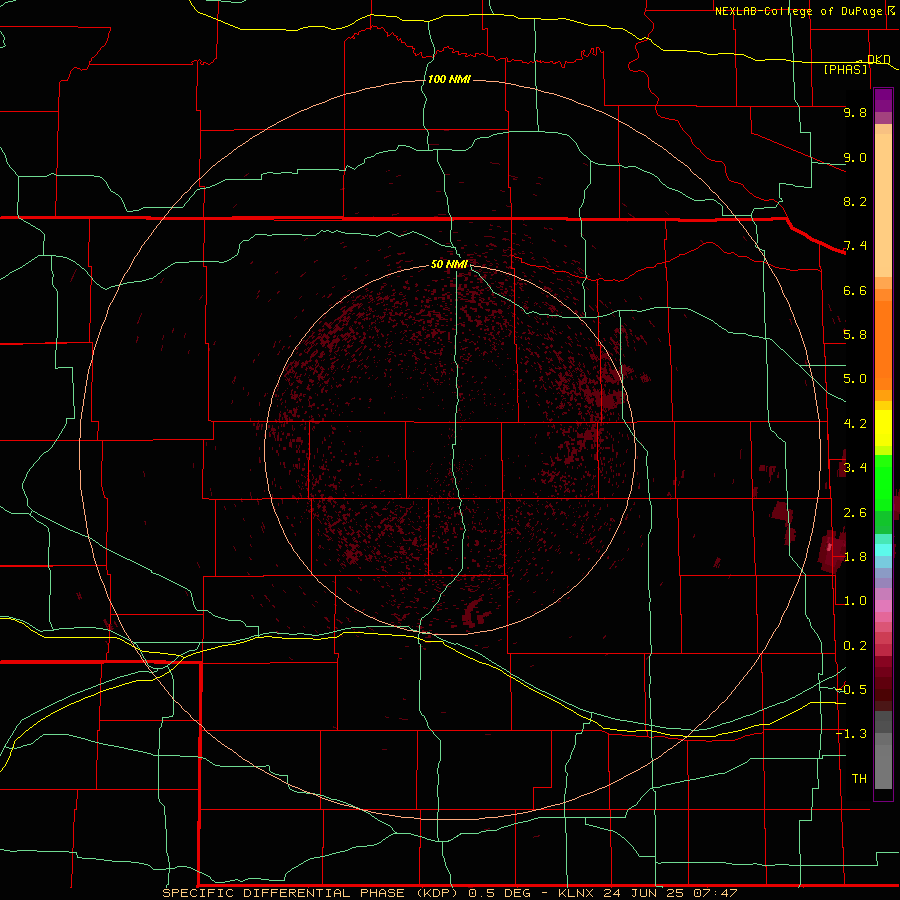Click the 100 NMI range ring label
This screenshot has width=900, height=900.
(449, 79)
